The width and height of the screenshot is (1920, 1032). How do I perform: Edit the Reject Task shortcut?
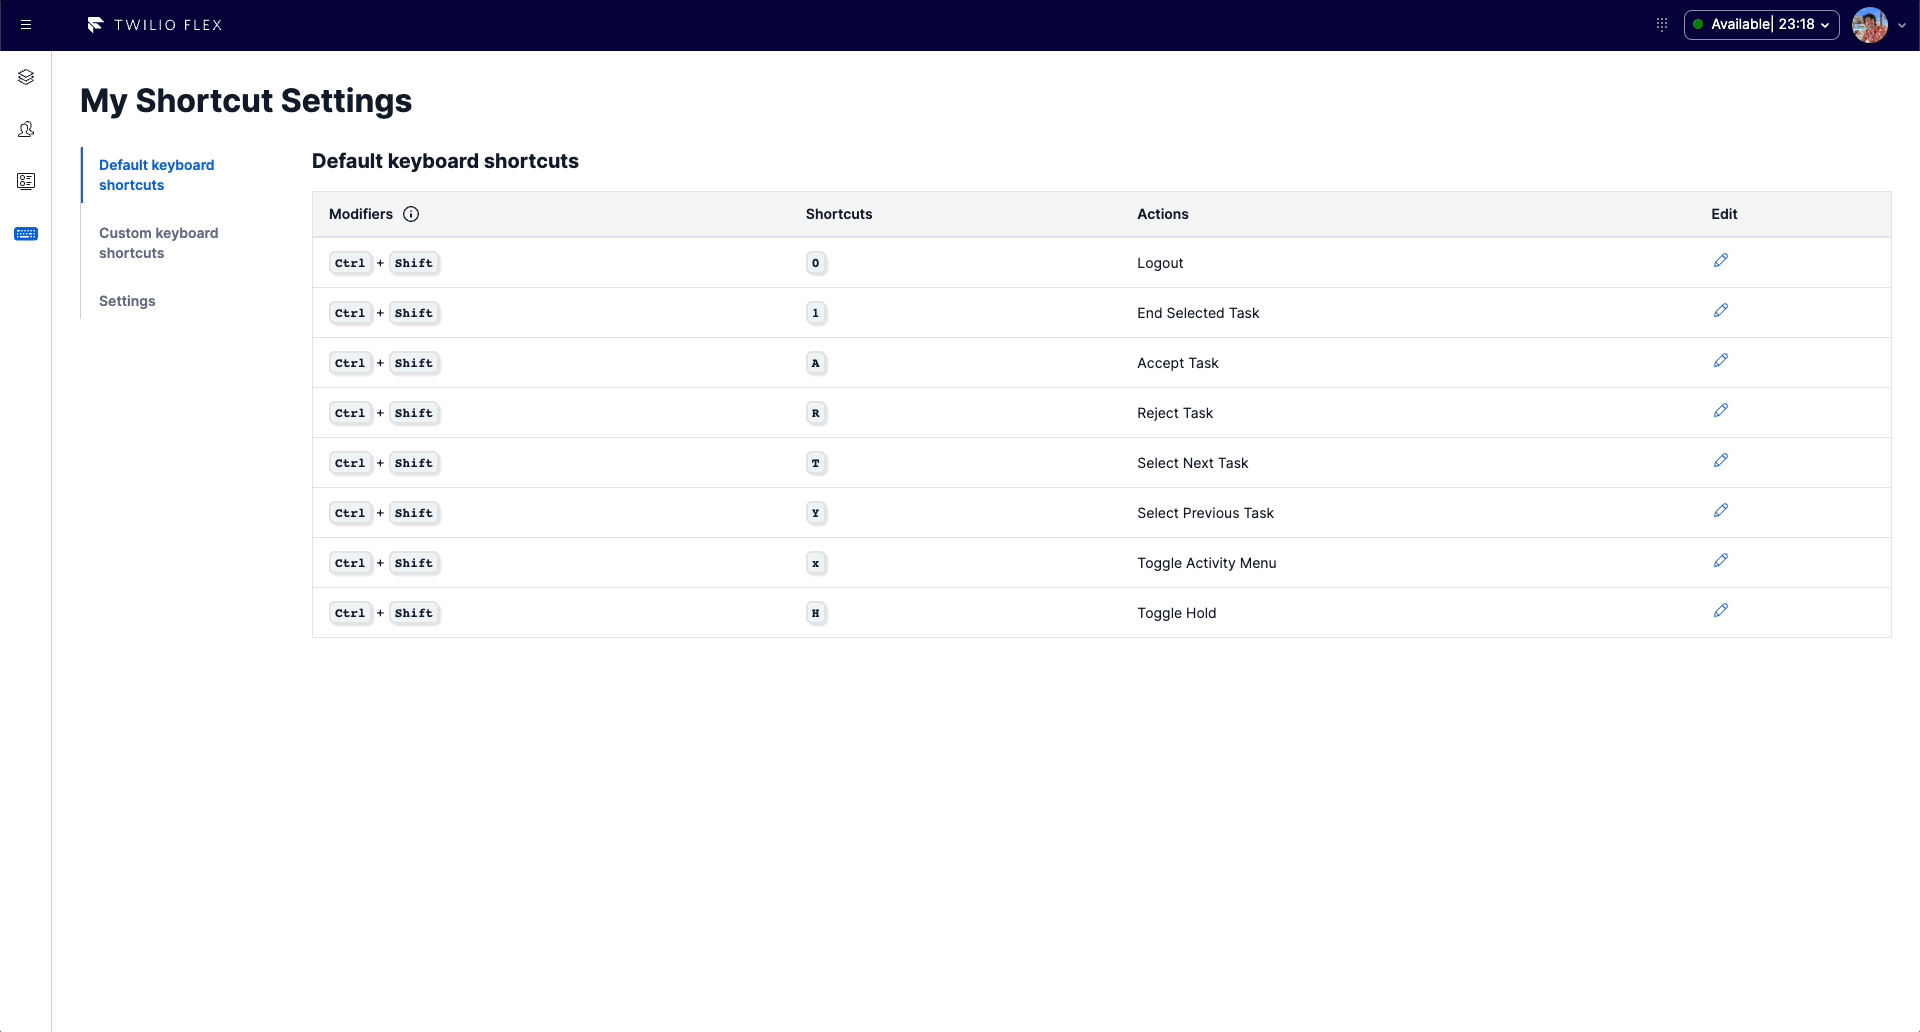pos(1721,410)
